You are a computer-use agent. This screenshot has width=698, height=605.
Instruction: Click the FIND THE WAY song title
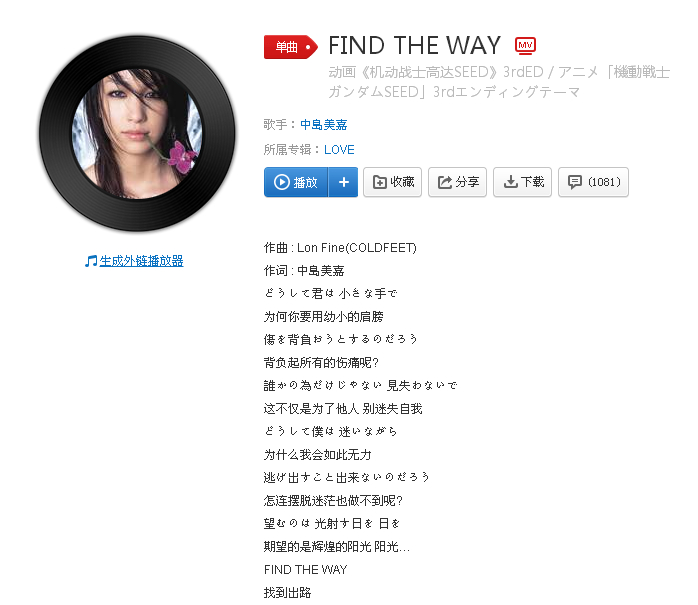414,45
